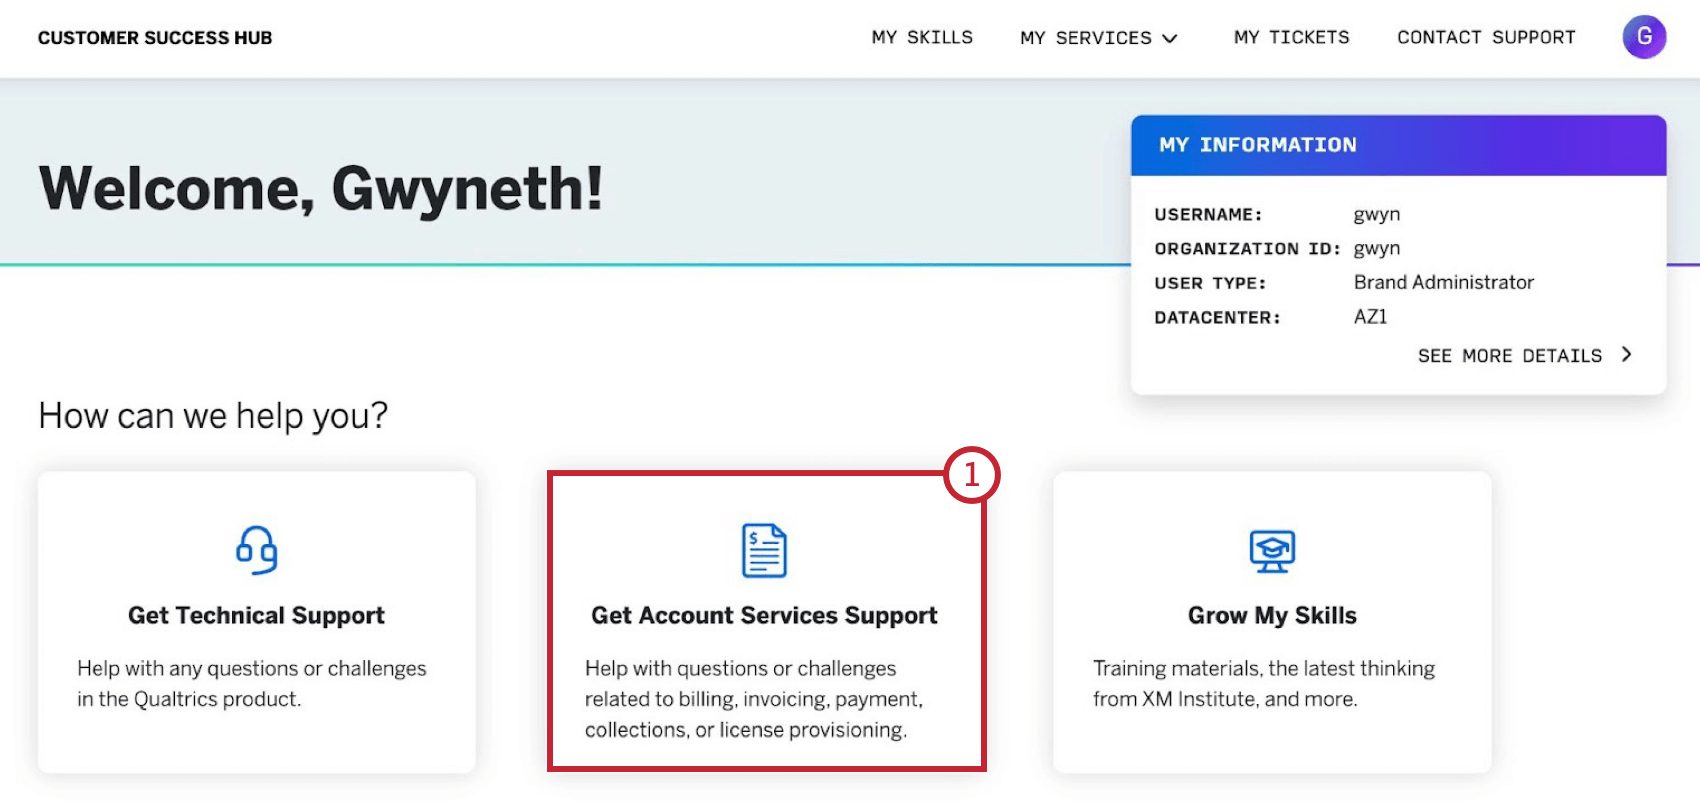Screen dimensions: 1700x804
Task: Select the invoice document icon for Account Services
Action: point(765,549)
